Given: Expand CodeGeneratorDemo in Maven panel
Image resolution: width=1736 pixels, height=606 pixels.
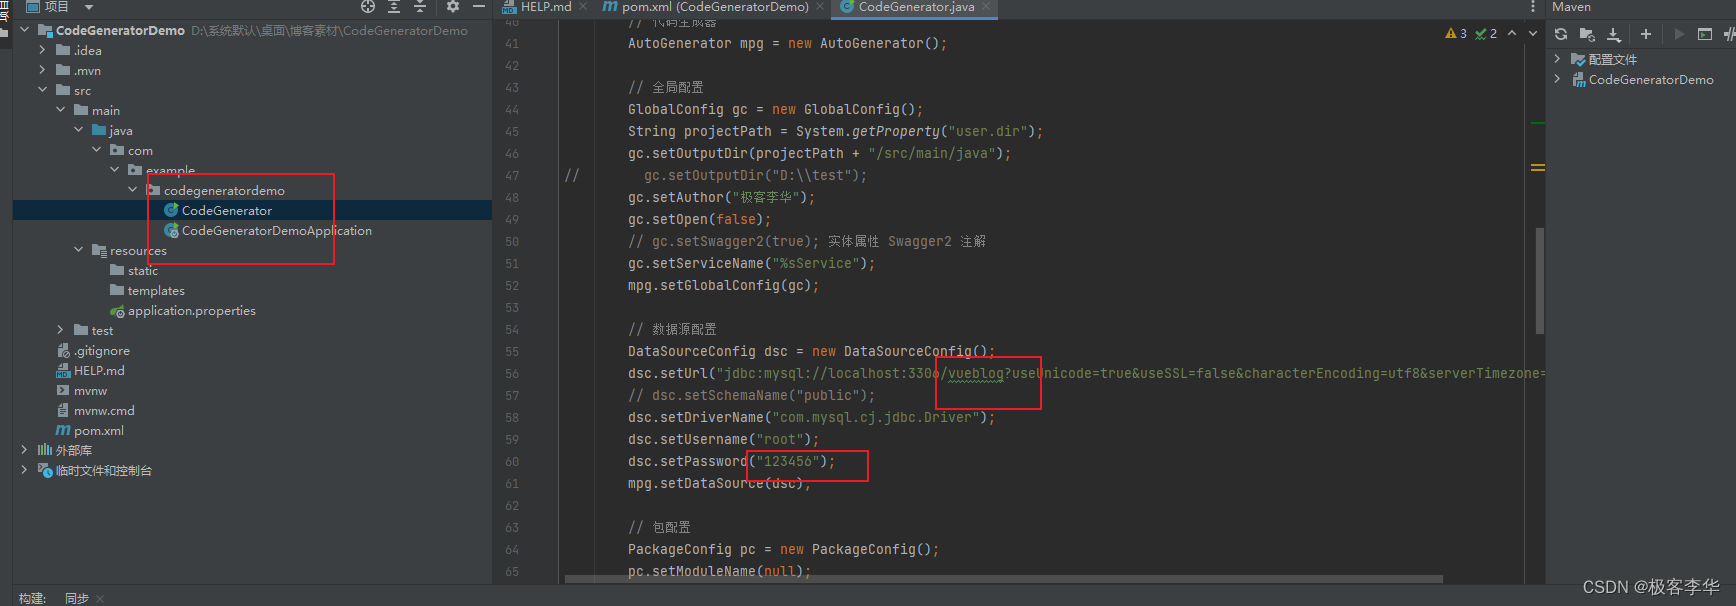Looking at the screenshot, I should click(x=1557, y=79).
